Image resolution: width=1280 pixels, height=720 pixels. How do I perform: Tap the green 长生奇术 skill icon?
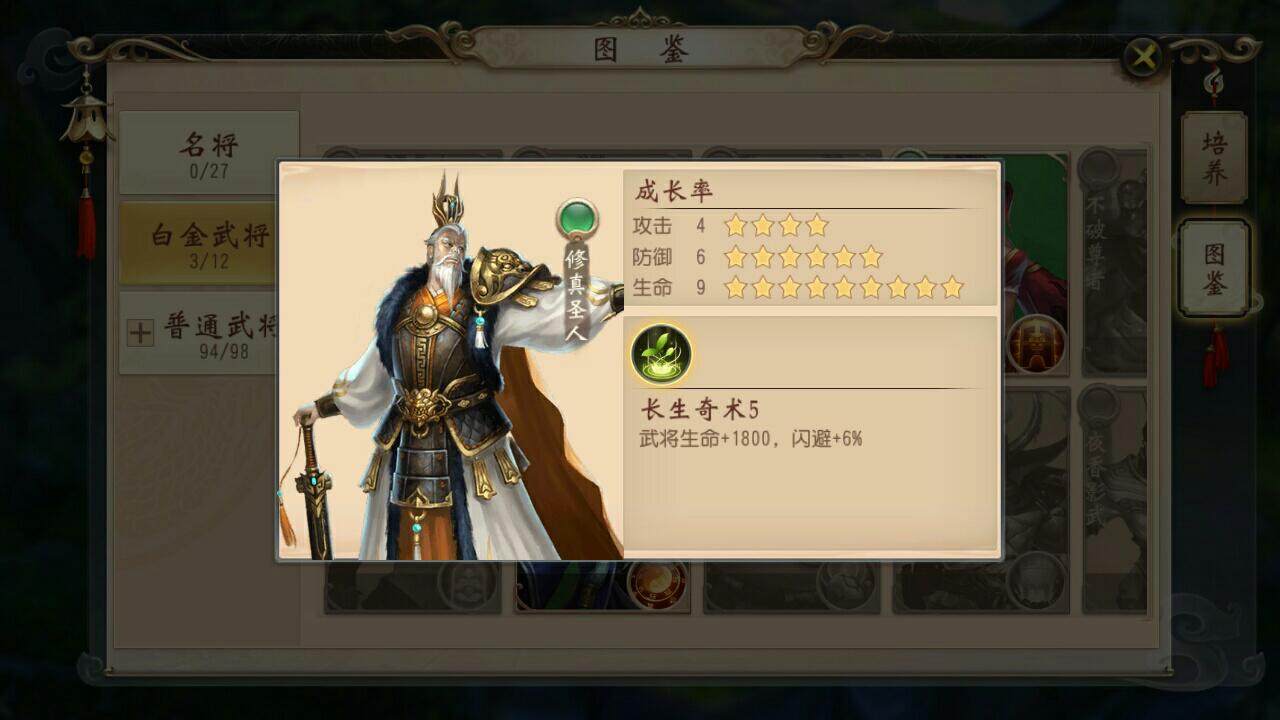click(661, 354)
